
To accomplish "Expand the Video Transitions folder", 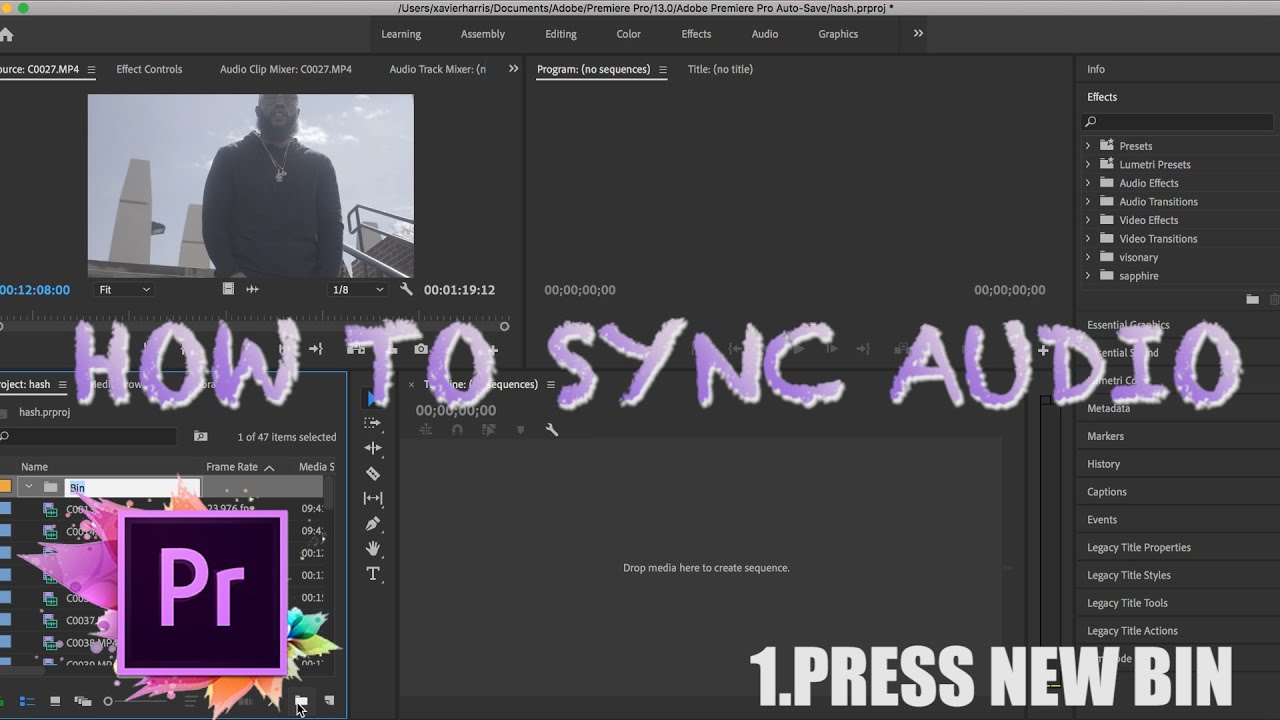I will (x=1088, y=238).
